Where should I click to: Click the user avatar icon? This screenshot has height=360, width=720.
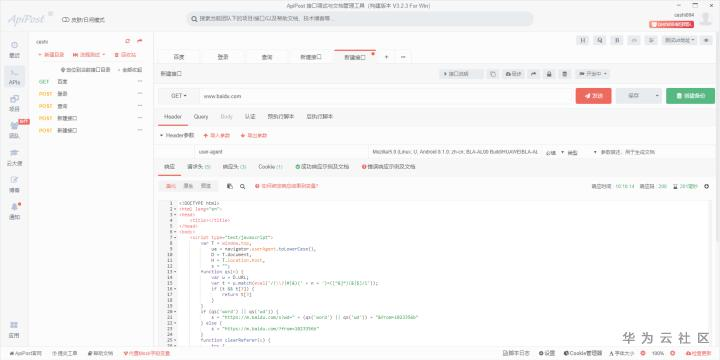(706, 19)
